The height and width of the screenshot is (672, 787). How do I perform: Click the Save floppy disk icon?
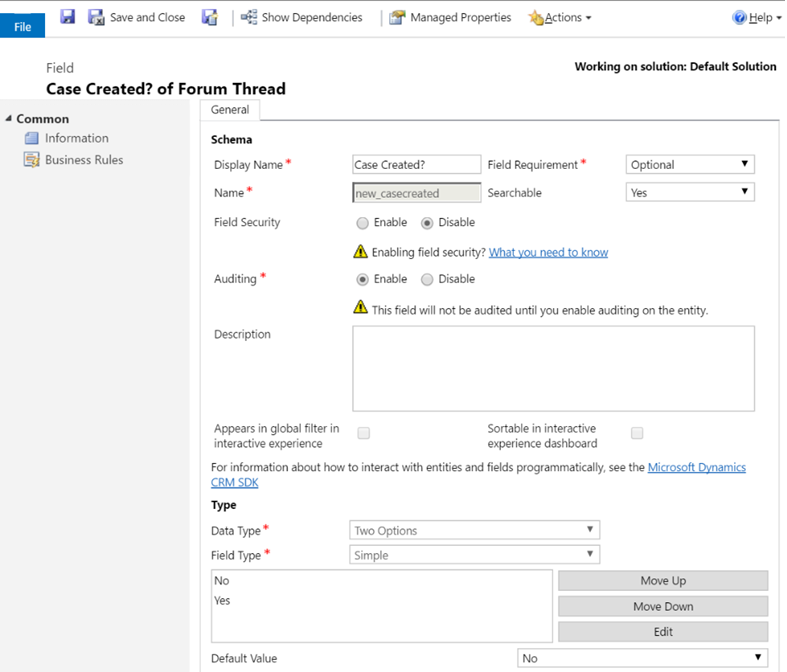[68, 17]
